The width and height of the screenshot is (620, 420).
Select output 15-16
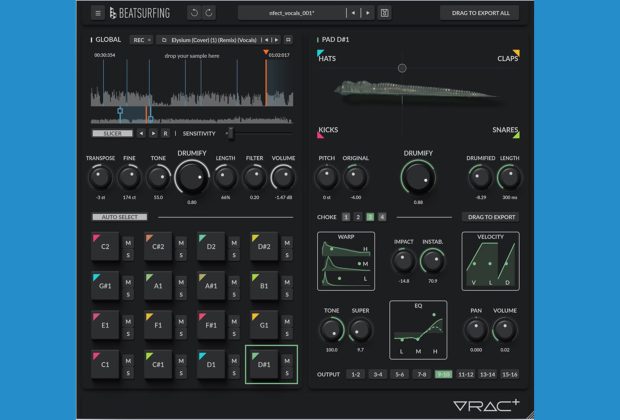509,375
